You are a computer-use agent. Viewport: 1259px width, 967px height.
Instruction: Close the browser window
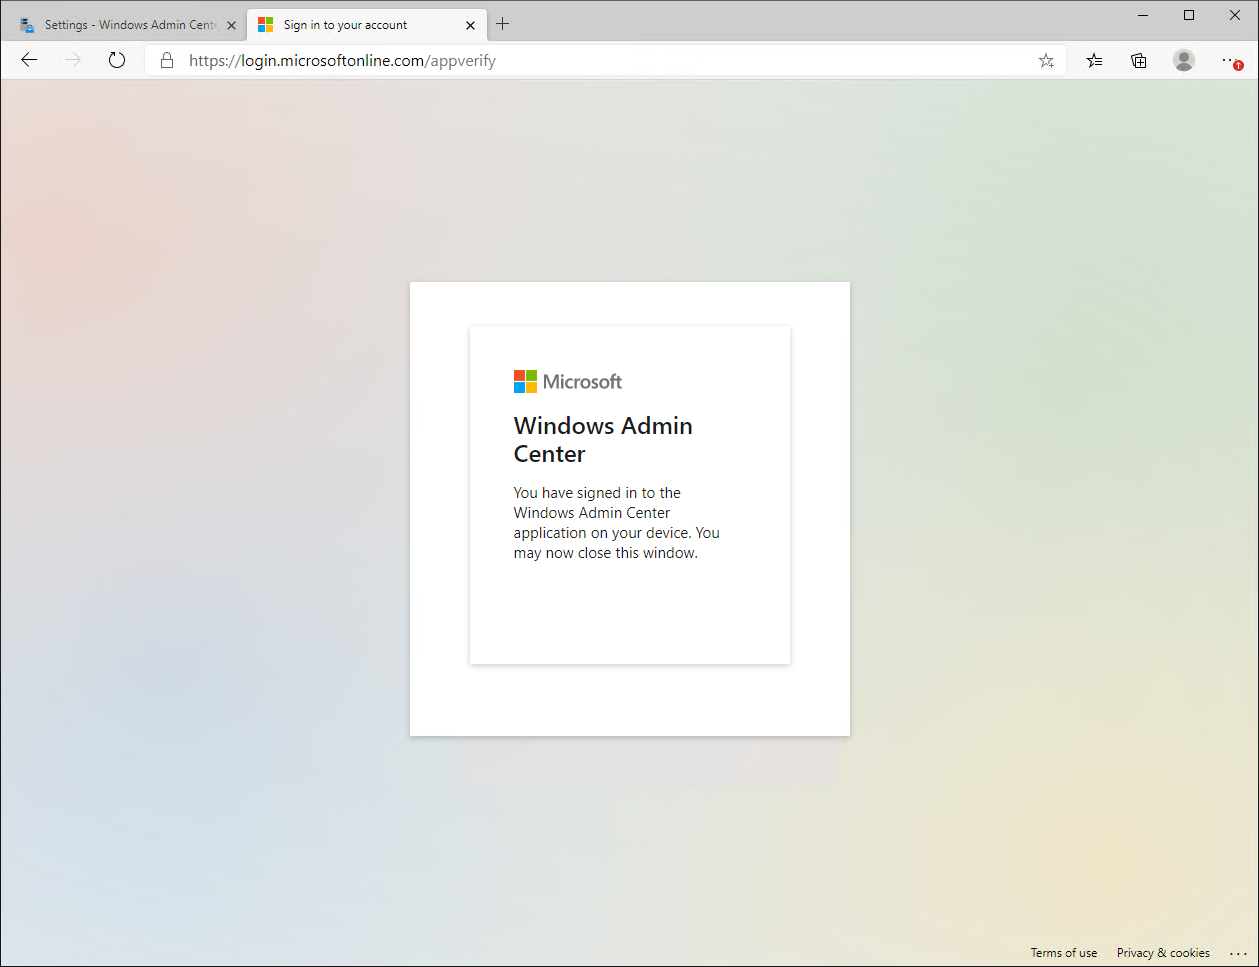1235,15
